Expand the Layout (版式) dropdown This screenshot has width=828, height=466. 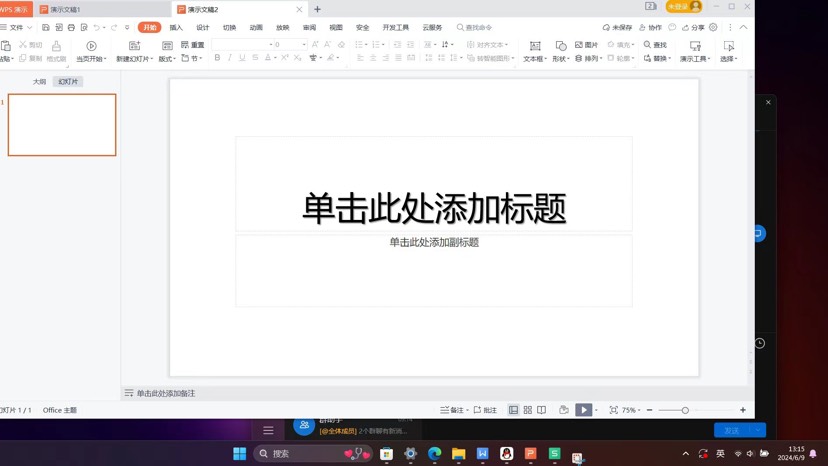(x=167, y=59)
